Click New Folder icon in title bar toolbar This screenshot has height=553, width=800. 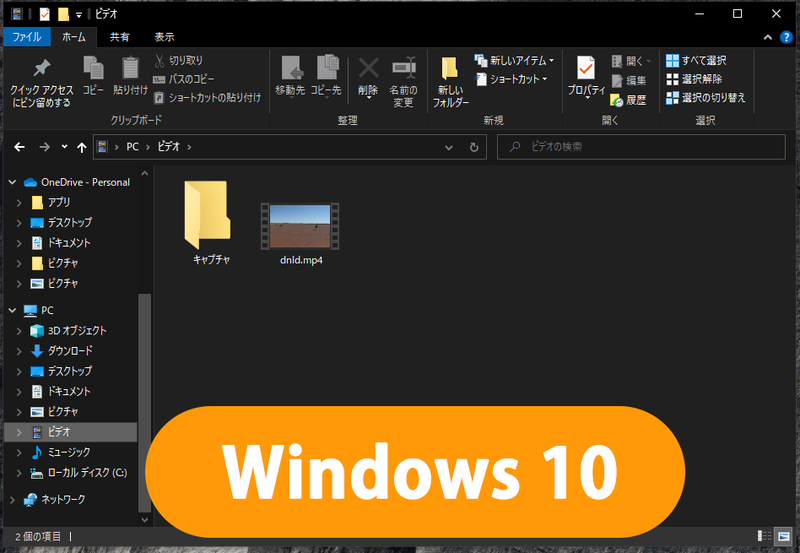63,14
